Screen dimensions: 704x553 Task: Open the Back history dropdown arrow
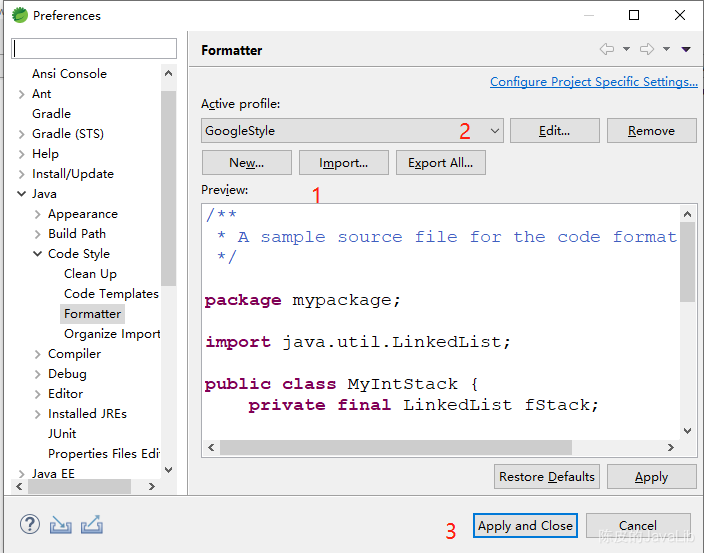click(x=626, y=49)
